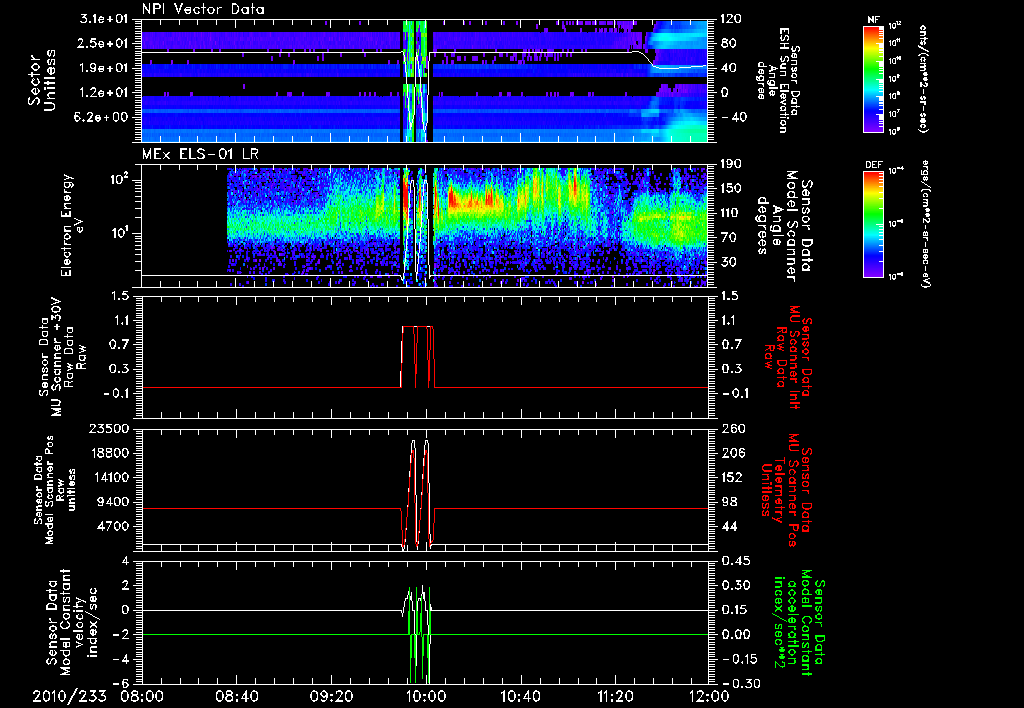The height and width of the screenshot is (708, 1024).
Task: Click the "150" scanner angle tick value
Action: point(731,189)
